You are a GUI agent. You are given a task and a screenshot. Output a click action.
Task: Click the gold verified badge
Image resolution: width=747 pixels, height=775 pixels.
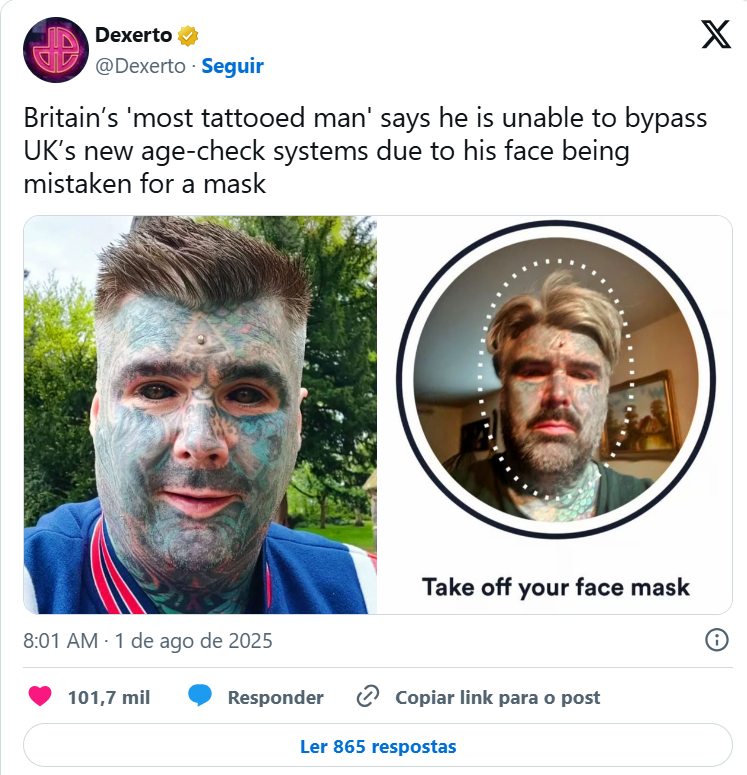(188, 36)
